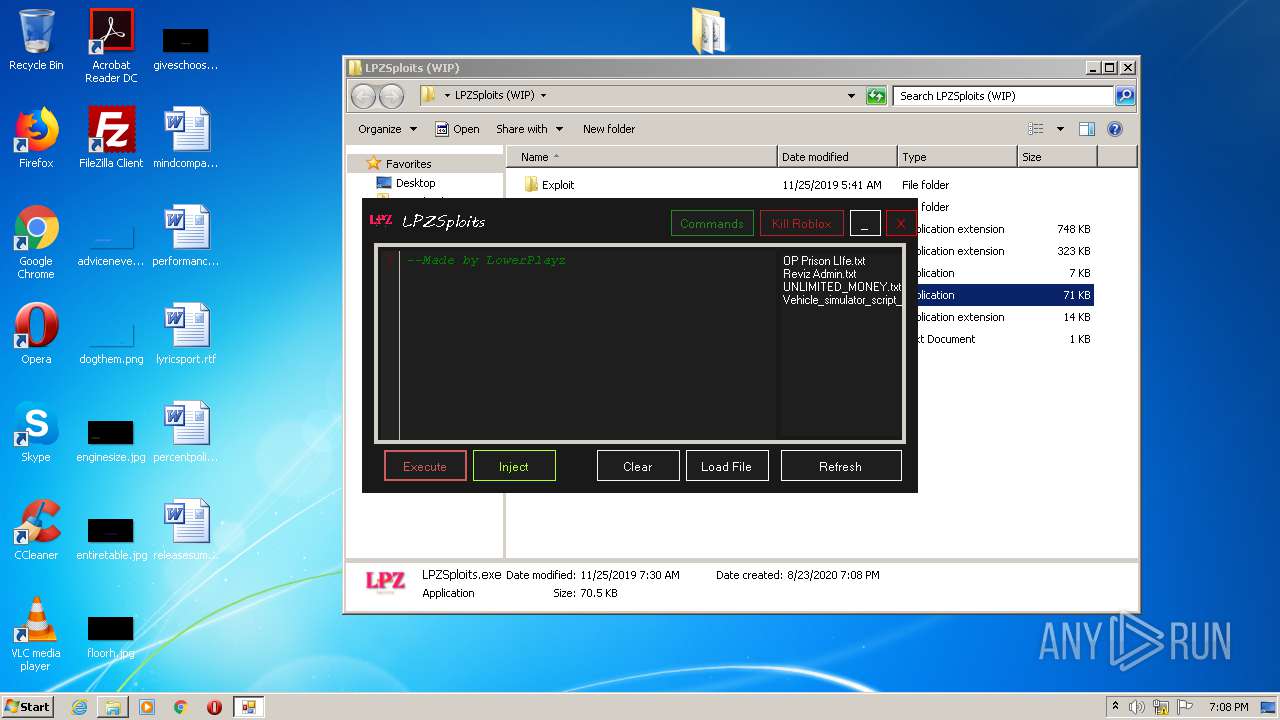Click the Load File button
Viewport: 1280px width, 720px height.
coord(727,466)
